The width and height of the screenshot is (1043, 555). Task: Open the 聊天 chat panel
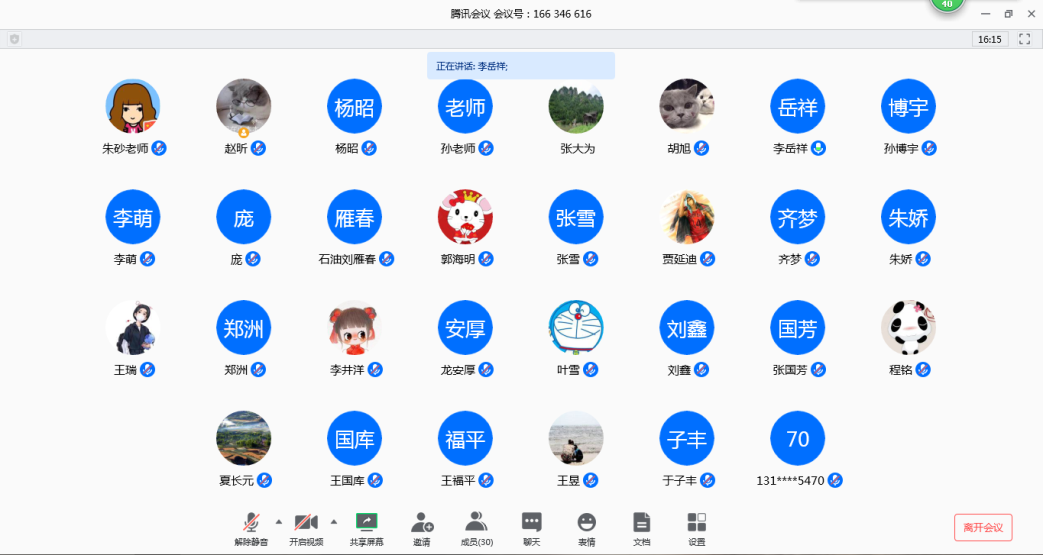(x=532, y=526)
